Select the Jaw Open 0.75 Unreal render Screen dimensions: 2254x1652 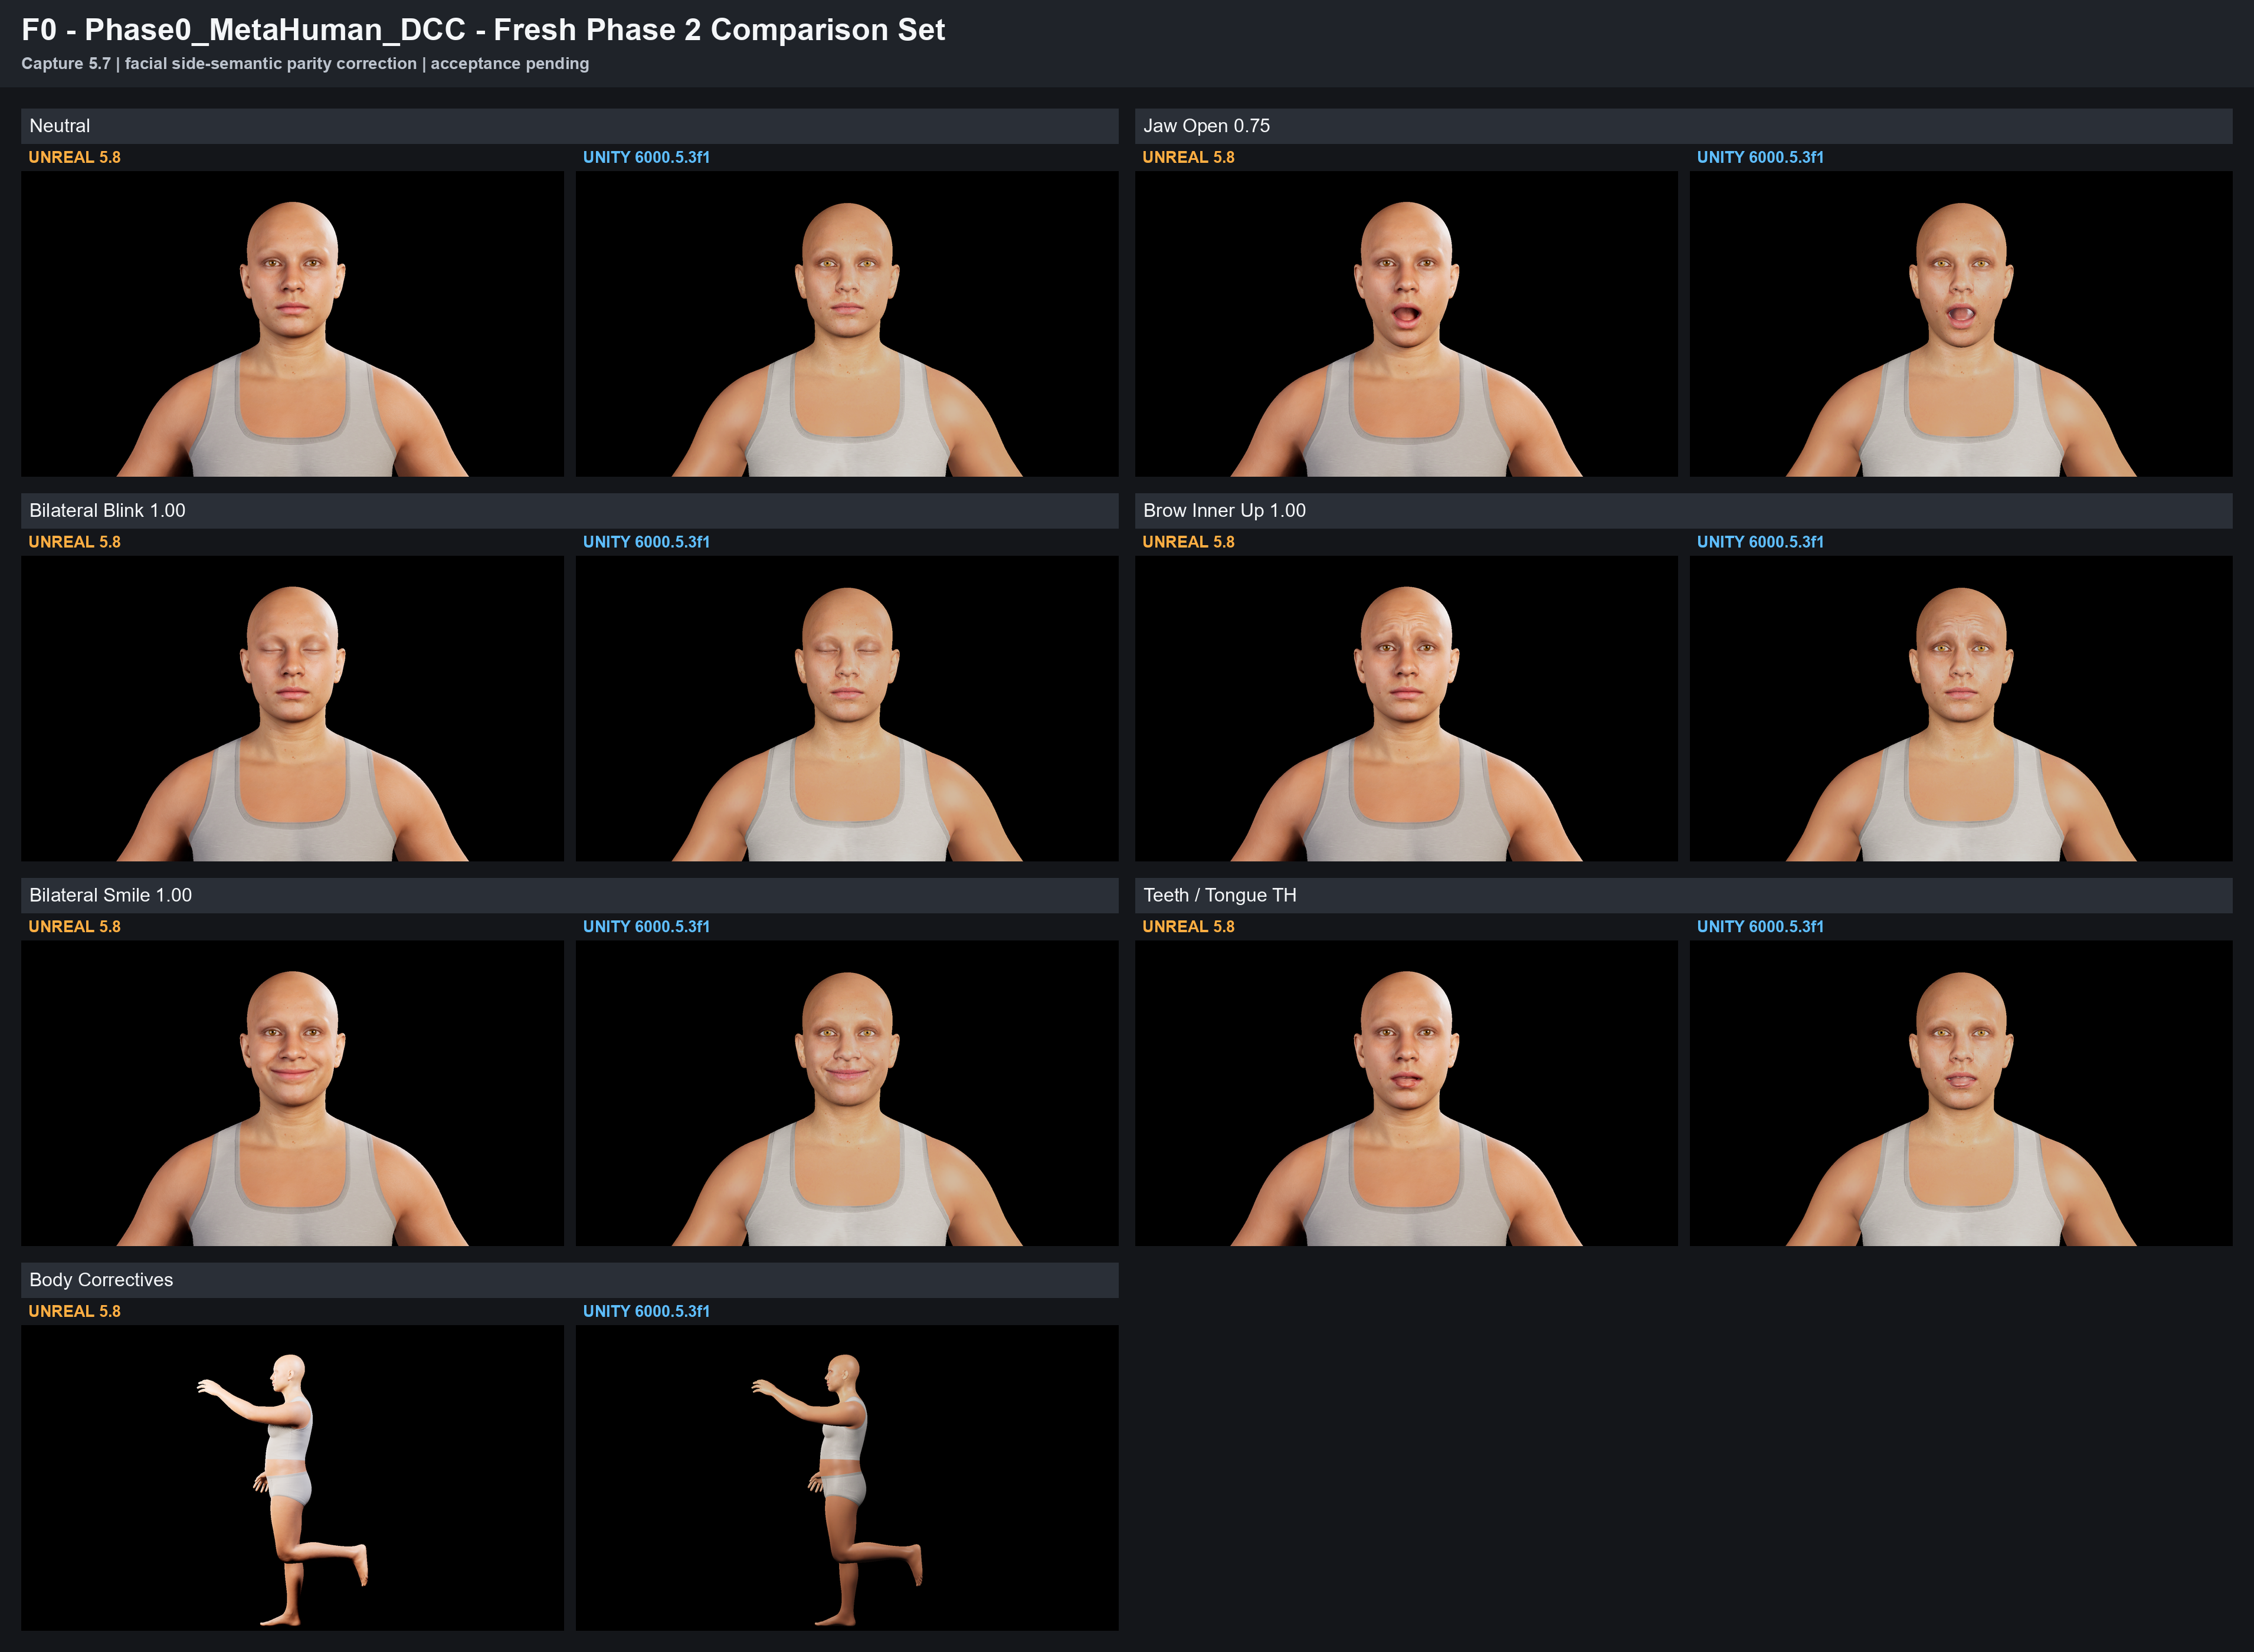click(x=1406, y=324)
